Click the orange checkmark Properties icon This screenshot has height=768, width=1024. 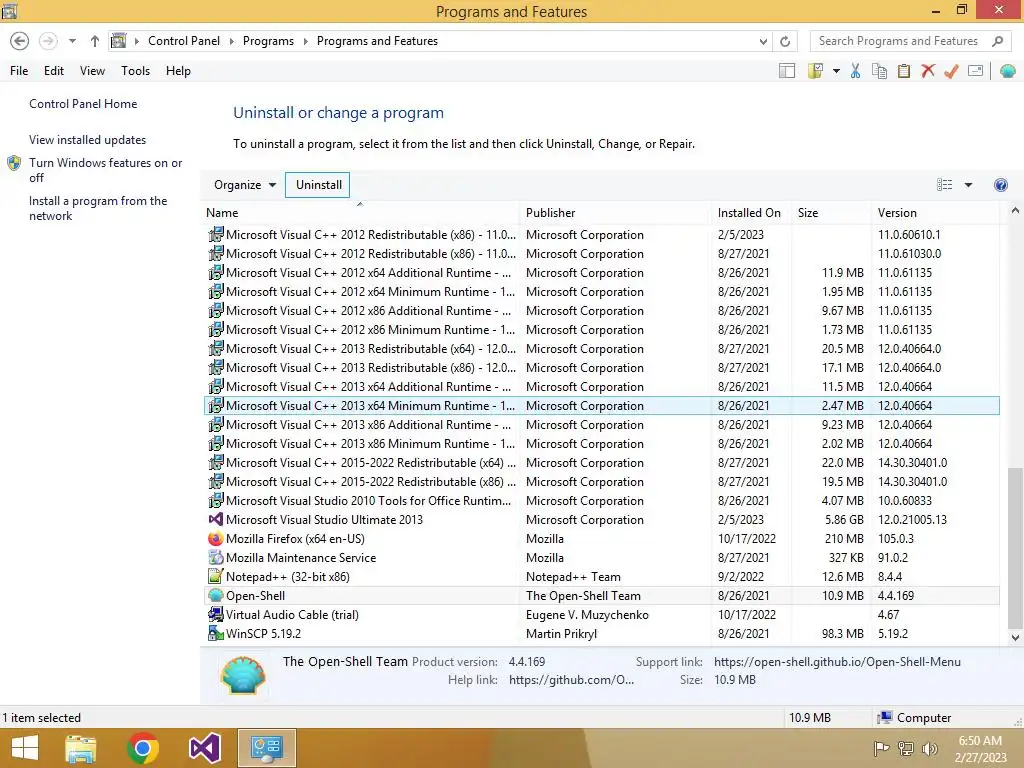pos(951,71)
